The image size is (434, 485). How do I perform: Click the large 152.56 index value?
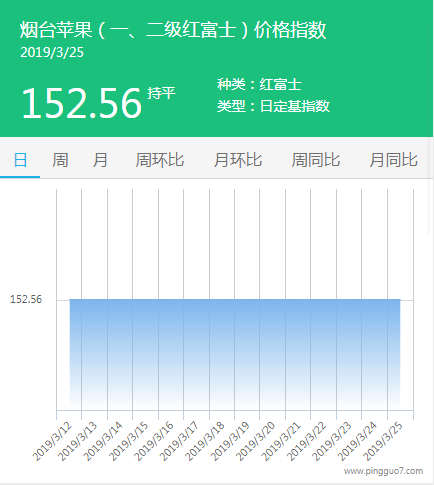pos(82,103)
